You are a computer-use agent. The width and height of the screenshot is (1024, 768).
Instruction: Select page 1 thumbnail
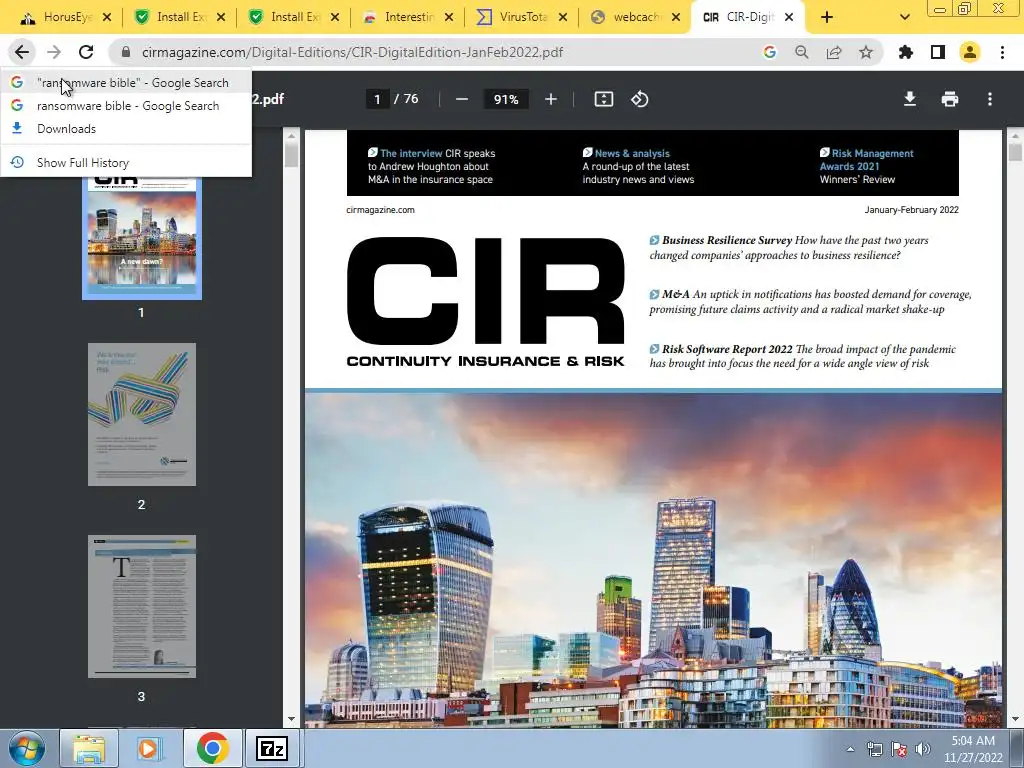coord(142,238)
